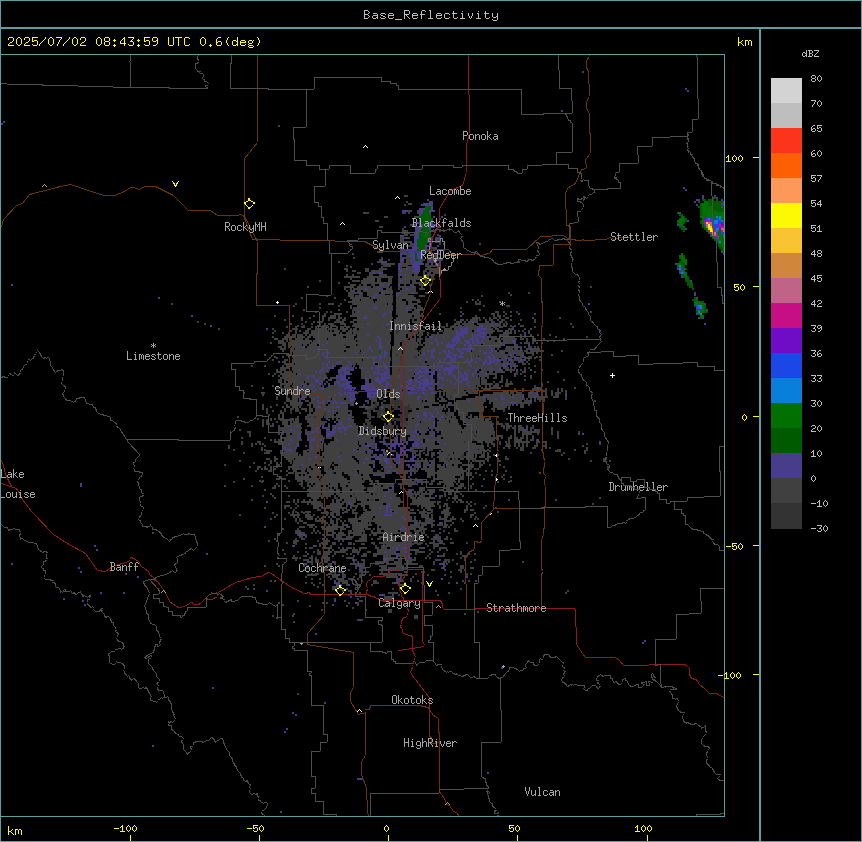Click the Okotoks map label
The image size is (862, 842).
412,700
